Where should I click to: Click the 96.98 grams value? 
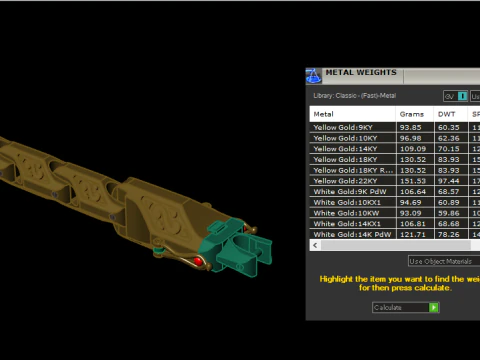click(411, 138)
